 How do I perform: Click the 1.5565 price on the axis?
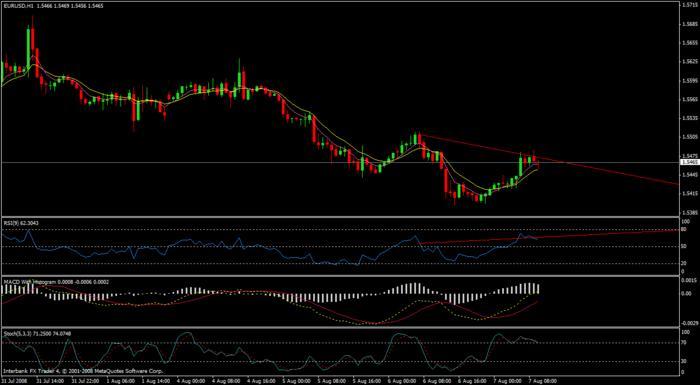[690, 99]
